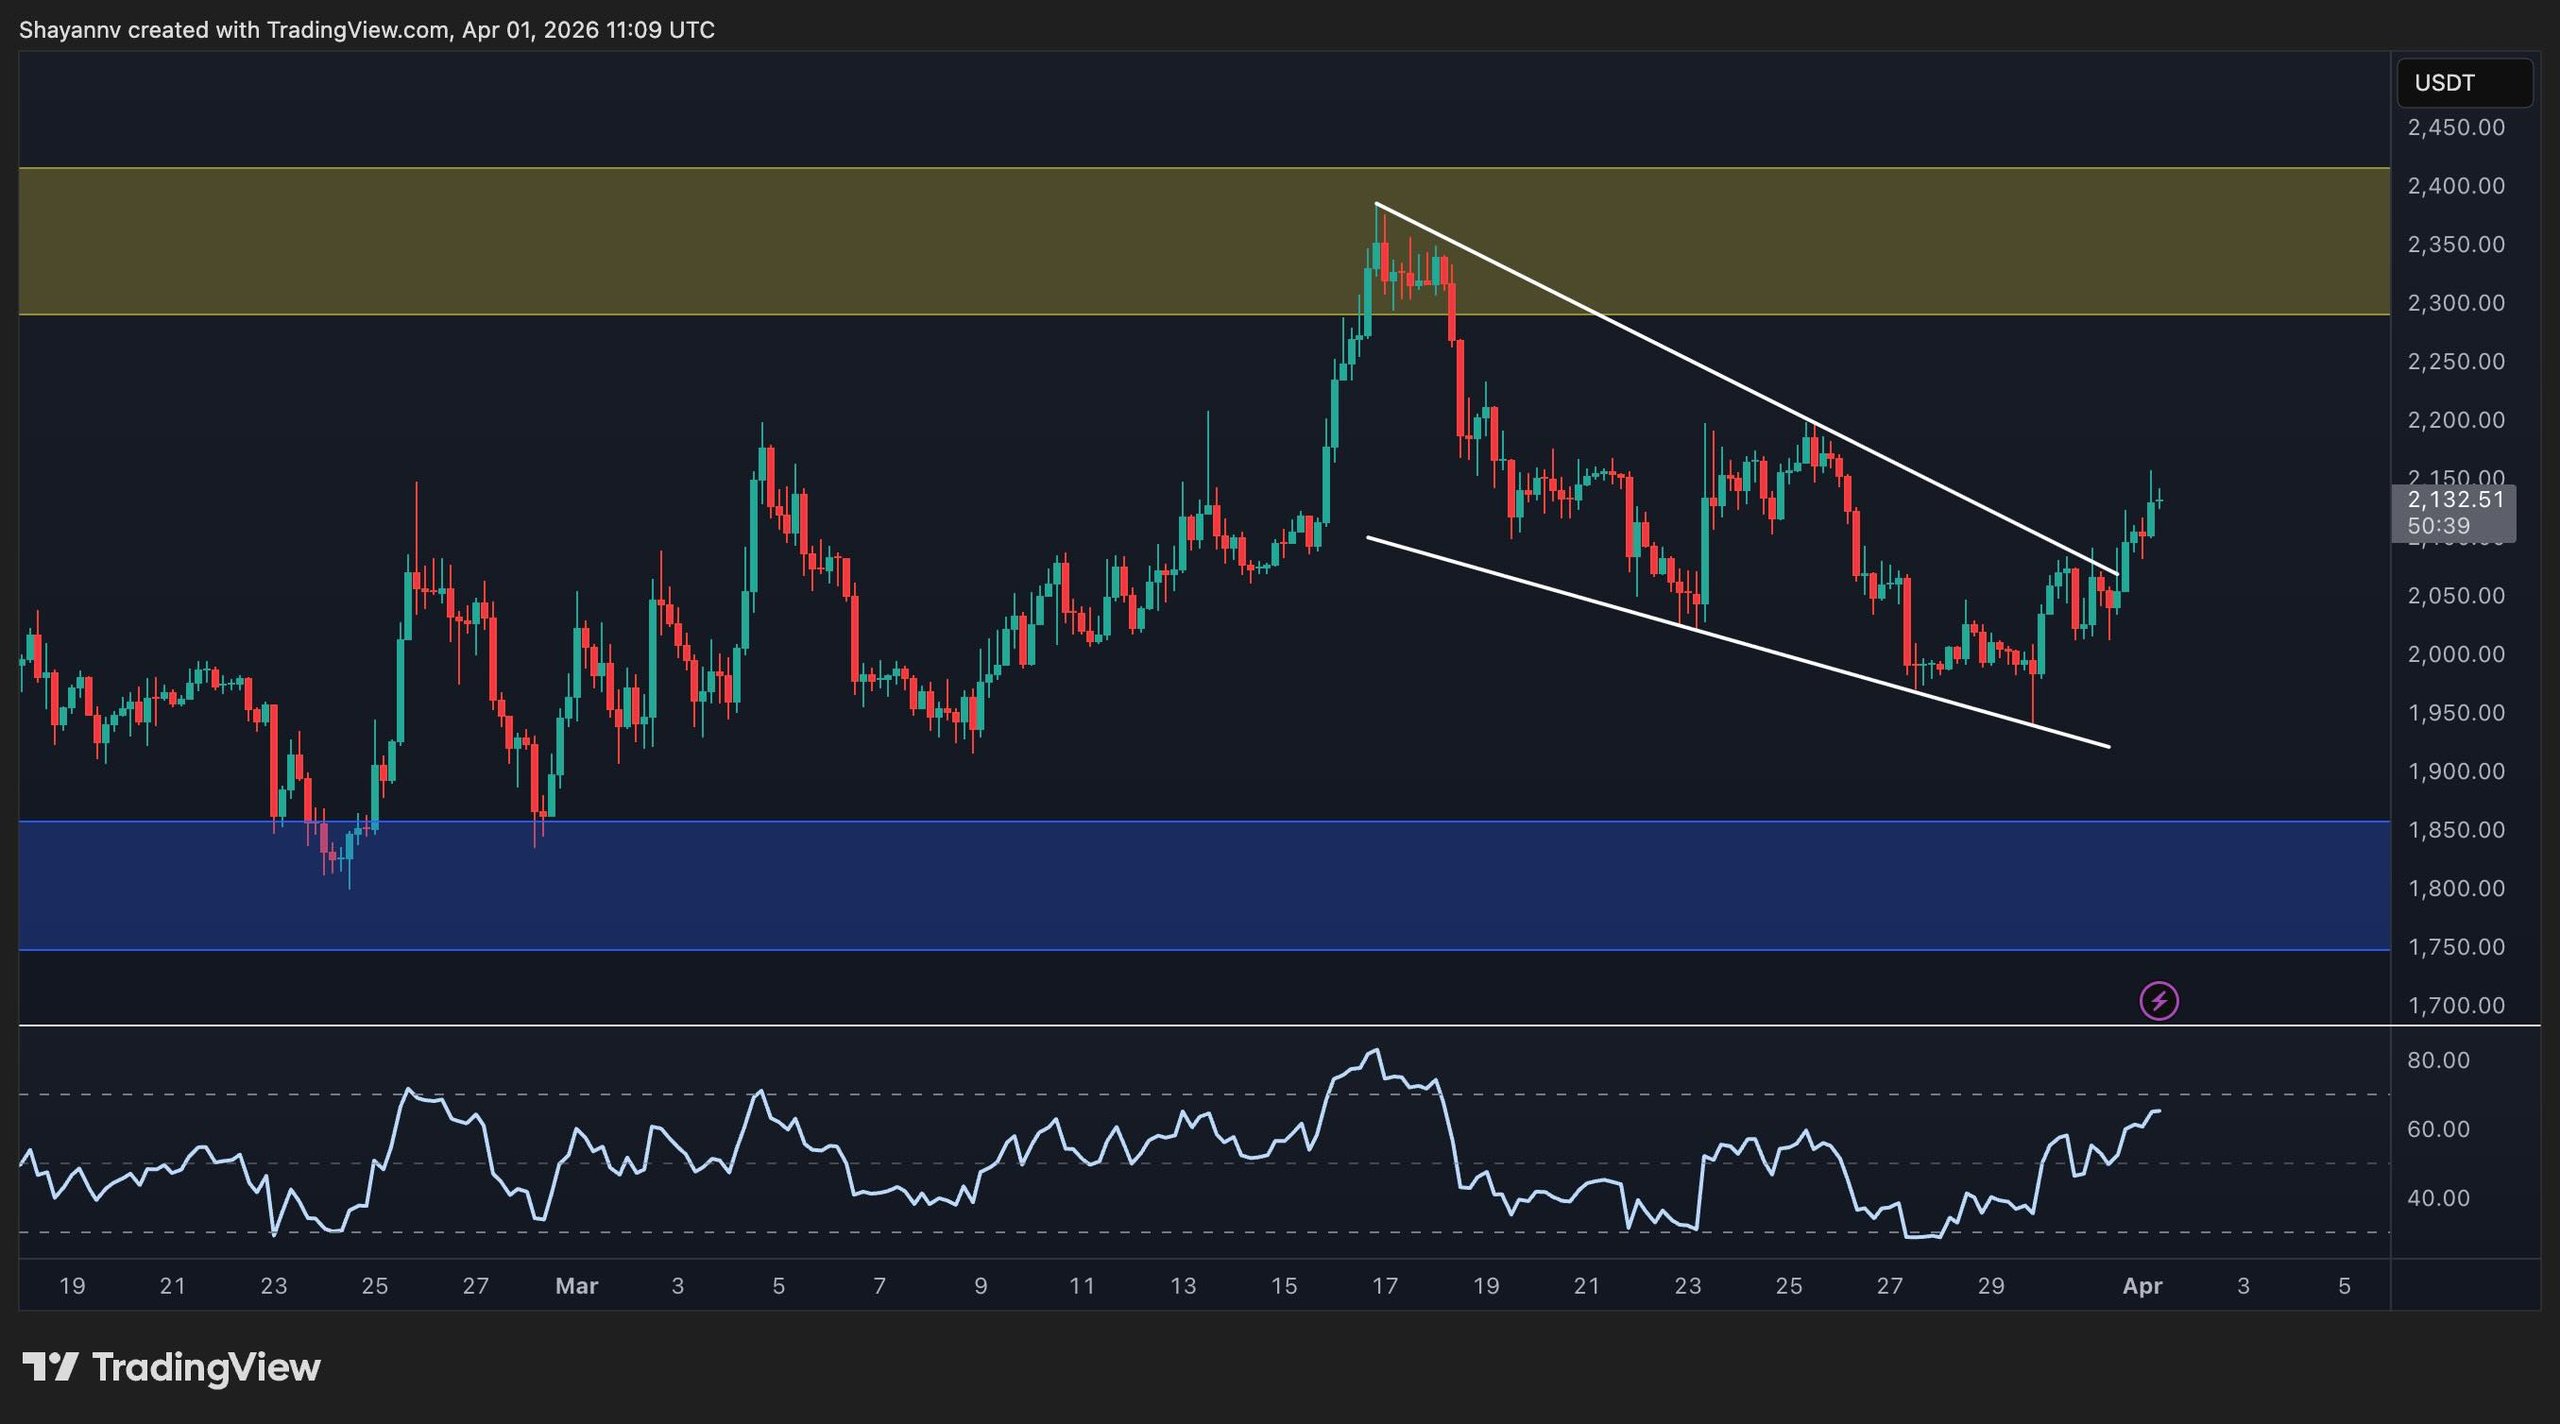
Task: Click the 1,850.00 price axis label
Action: coord(2455,830)
